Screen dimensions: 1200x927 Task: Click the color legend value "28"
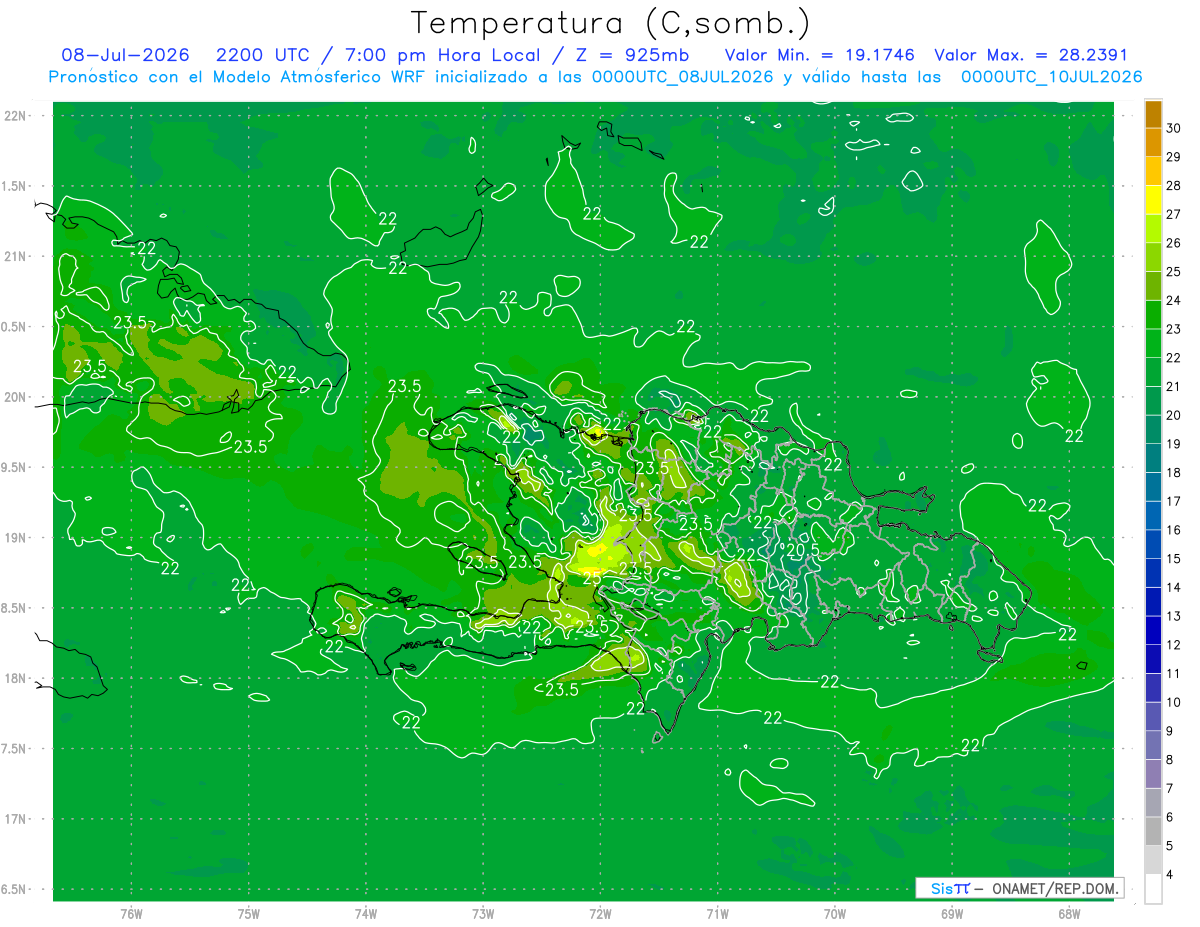click(1174, 185)
